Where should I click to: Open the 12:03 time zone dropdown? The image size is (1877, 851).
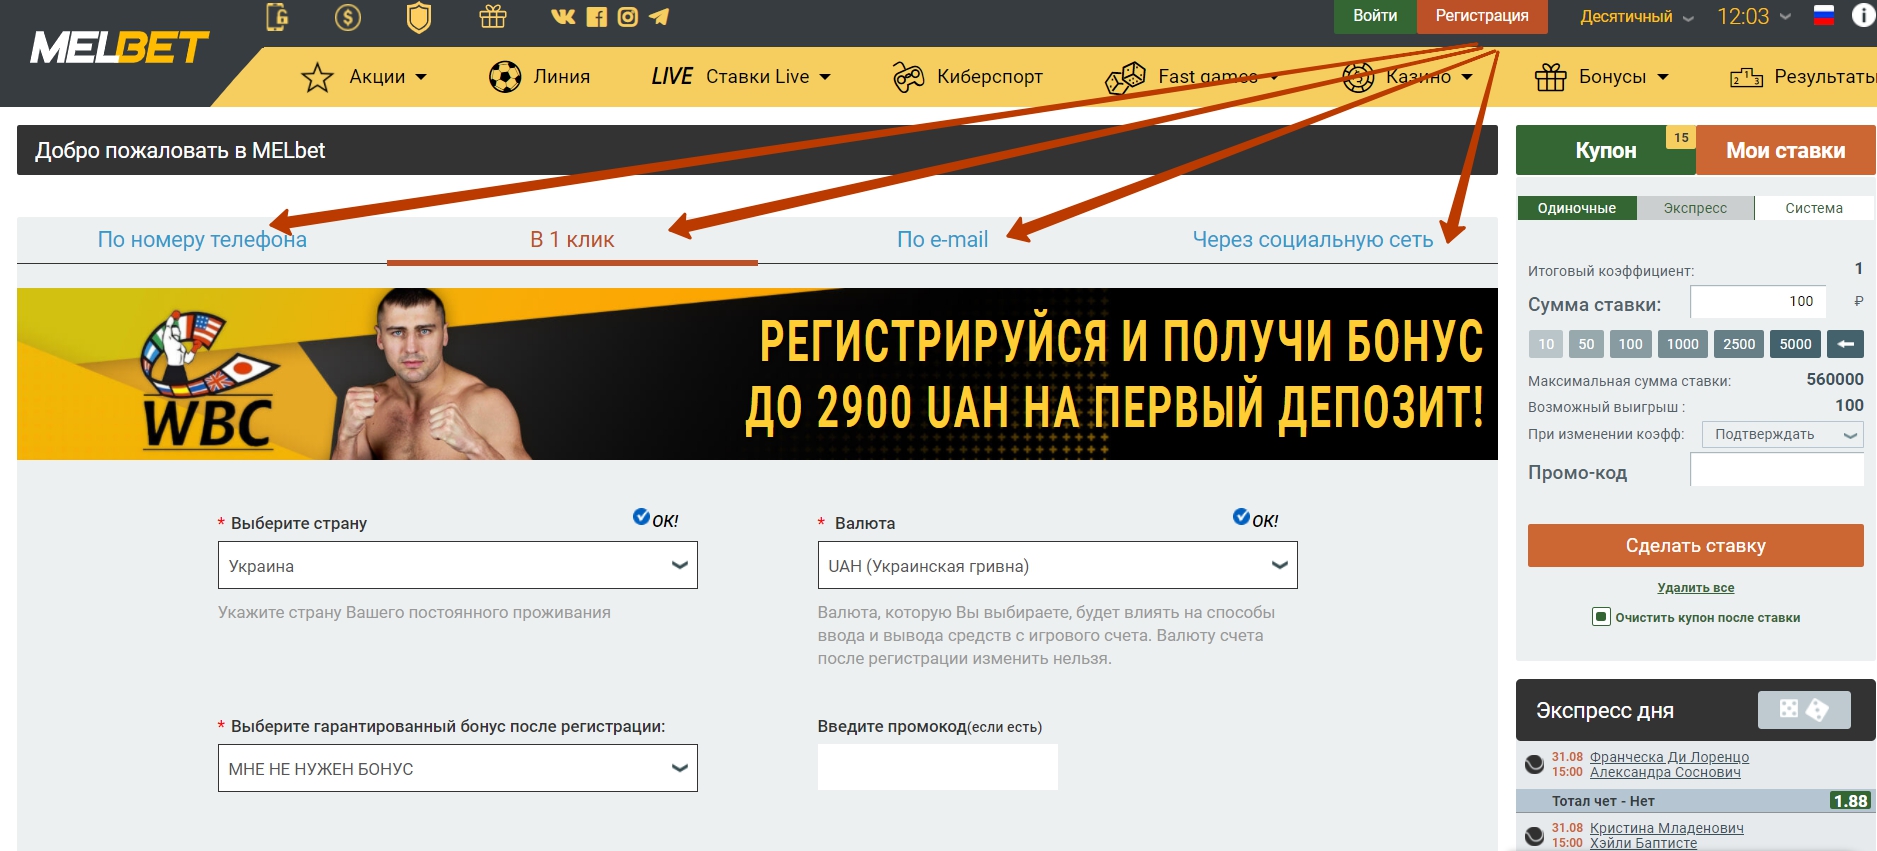coord(1753,17)
